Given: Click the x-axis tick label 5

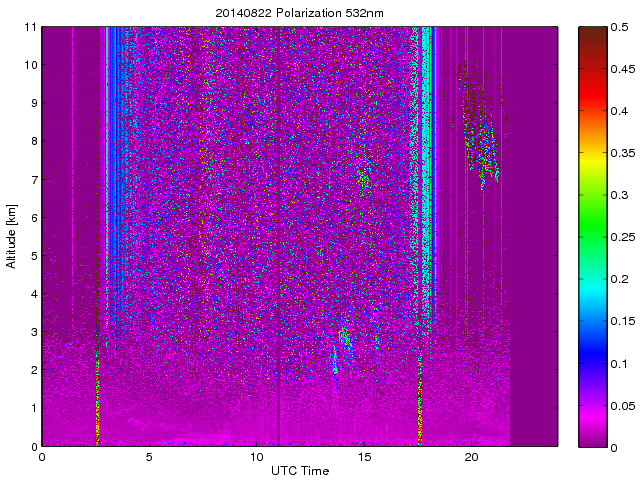Looking at the screenshot, I should (149, 457).
